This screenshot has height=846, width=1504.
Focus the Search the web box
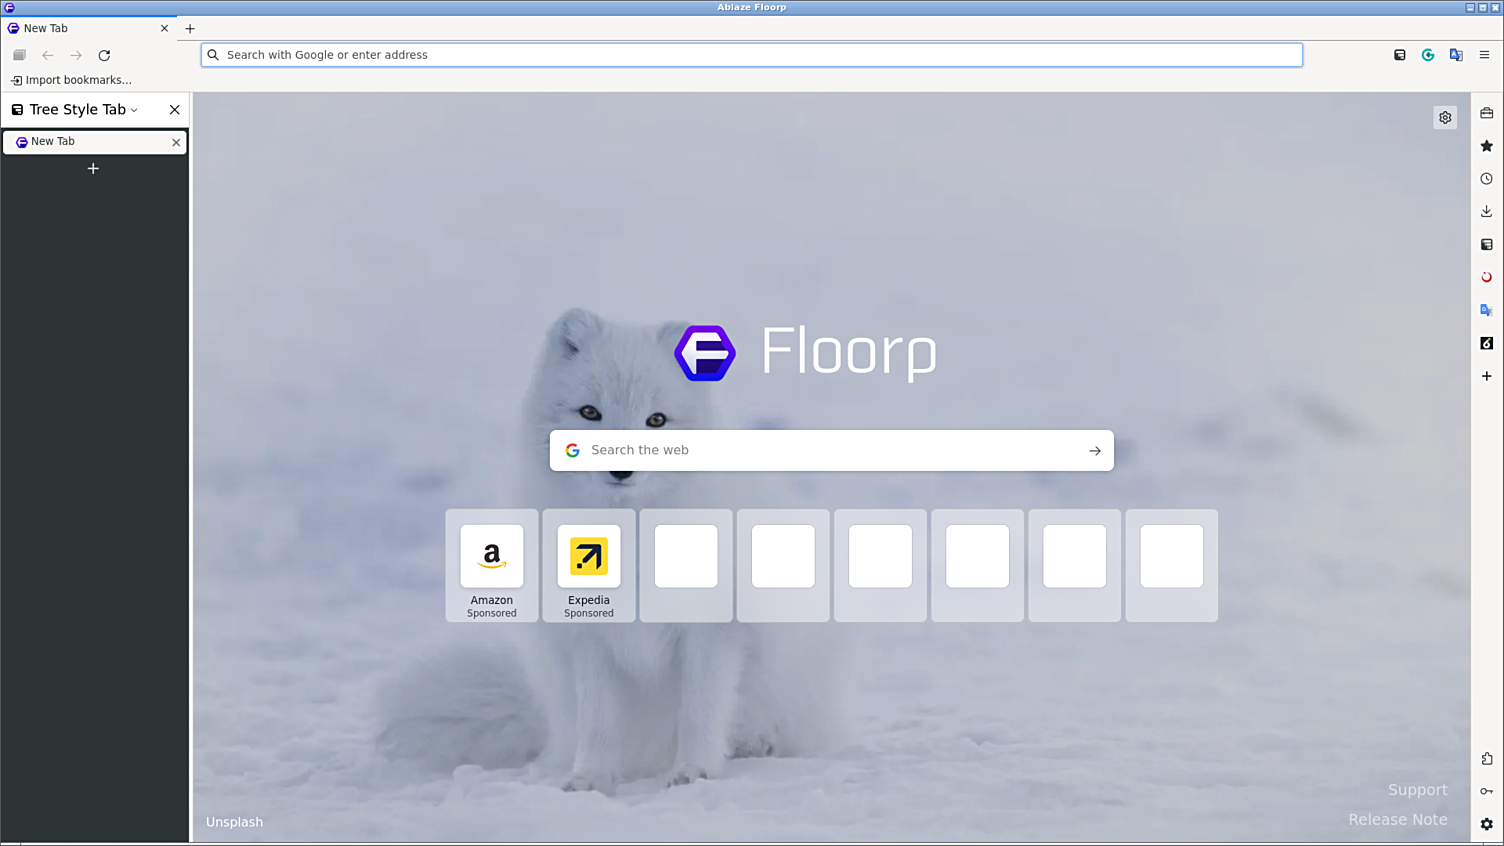pos(830,450)
